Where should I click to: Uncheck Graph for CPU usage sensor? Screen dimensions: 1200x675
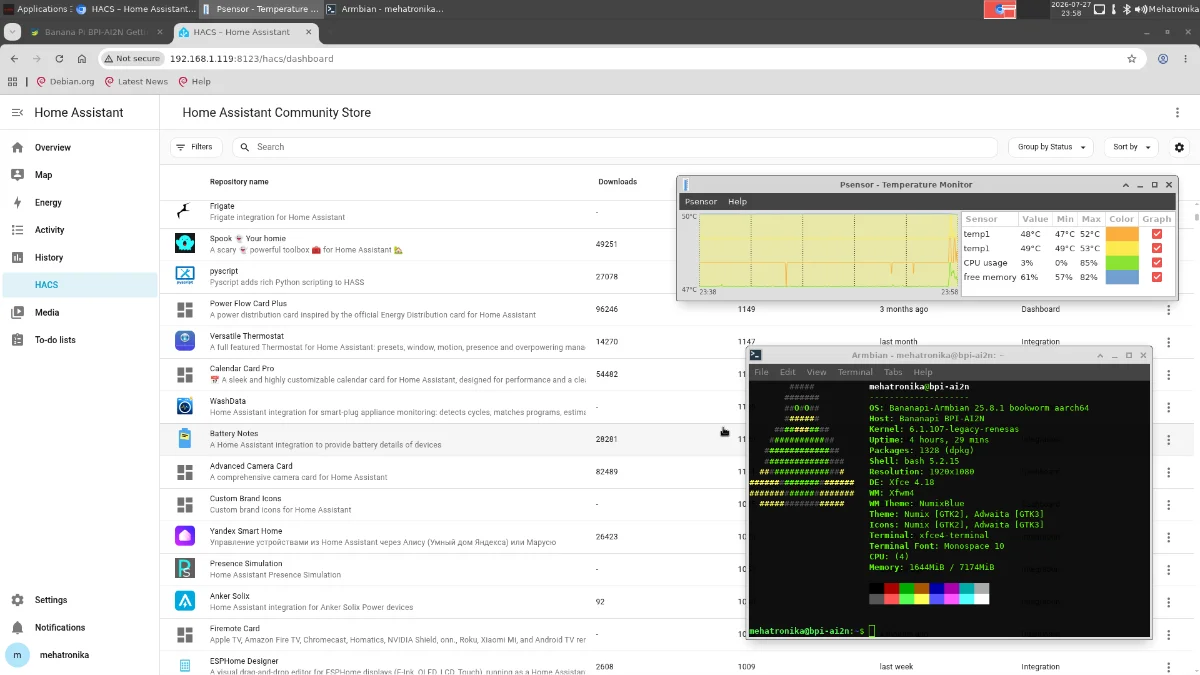1157,263
